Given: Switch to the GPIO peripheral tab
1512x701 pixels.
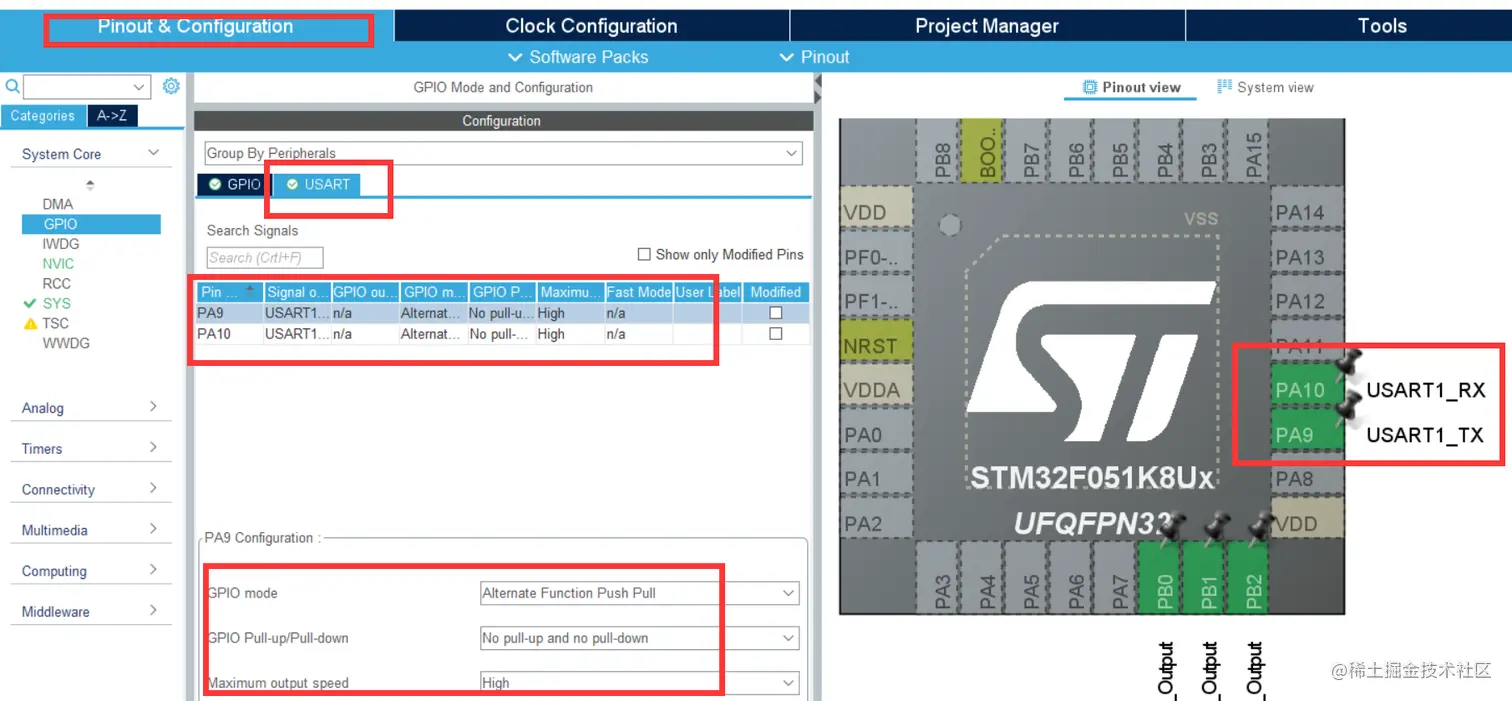Looking at the screenshot, I should click(x=234, y=184).
